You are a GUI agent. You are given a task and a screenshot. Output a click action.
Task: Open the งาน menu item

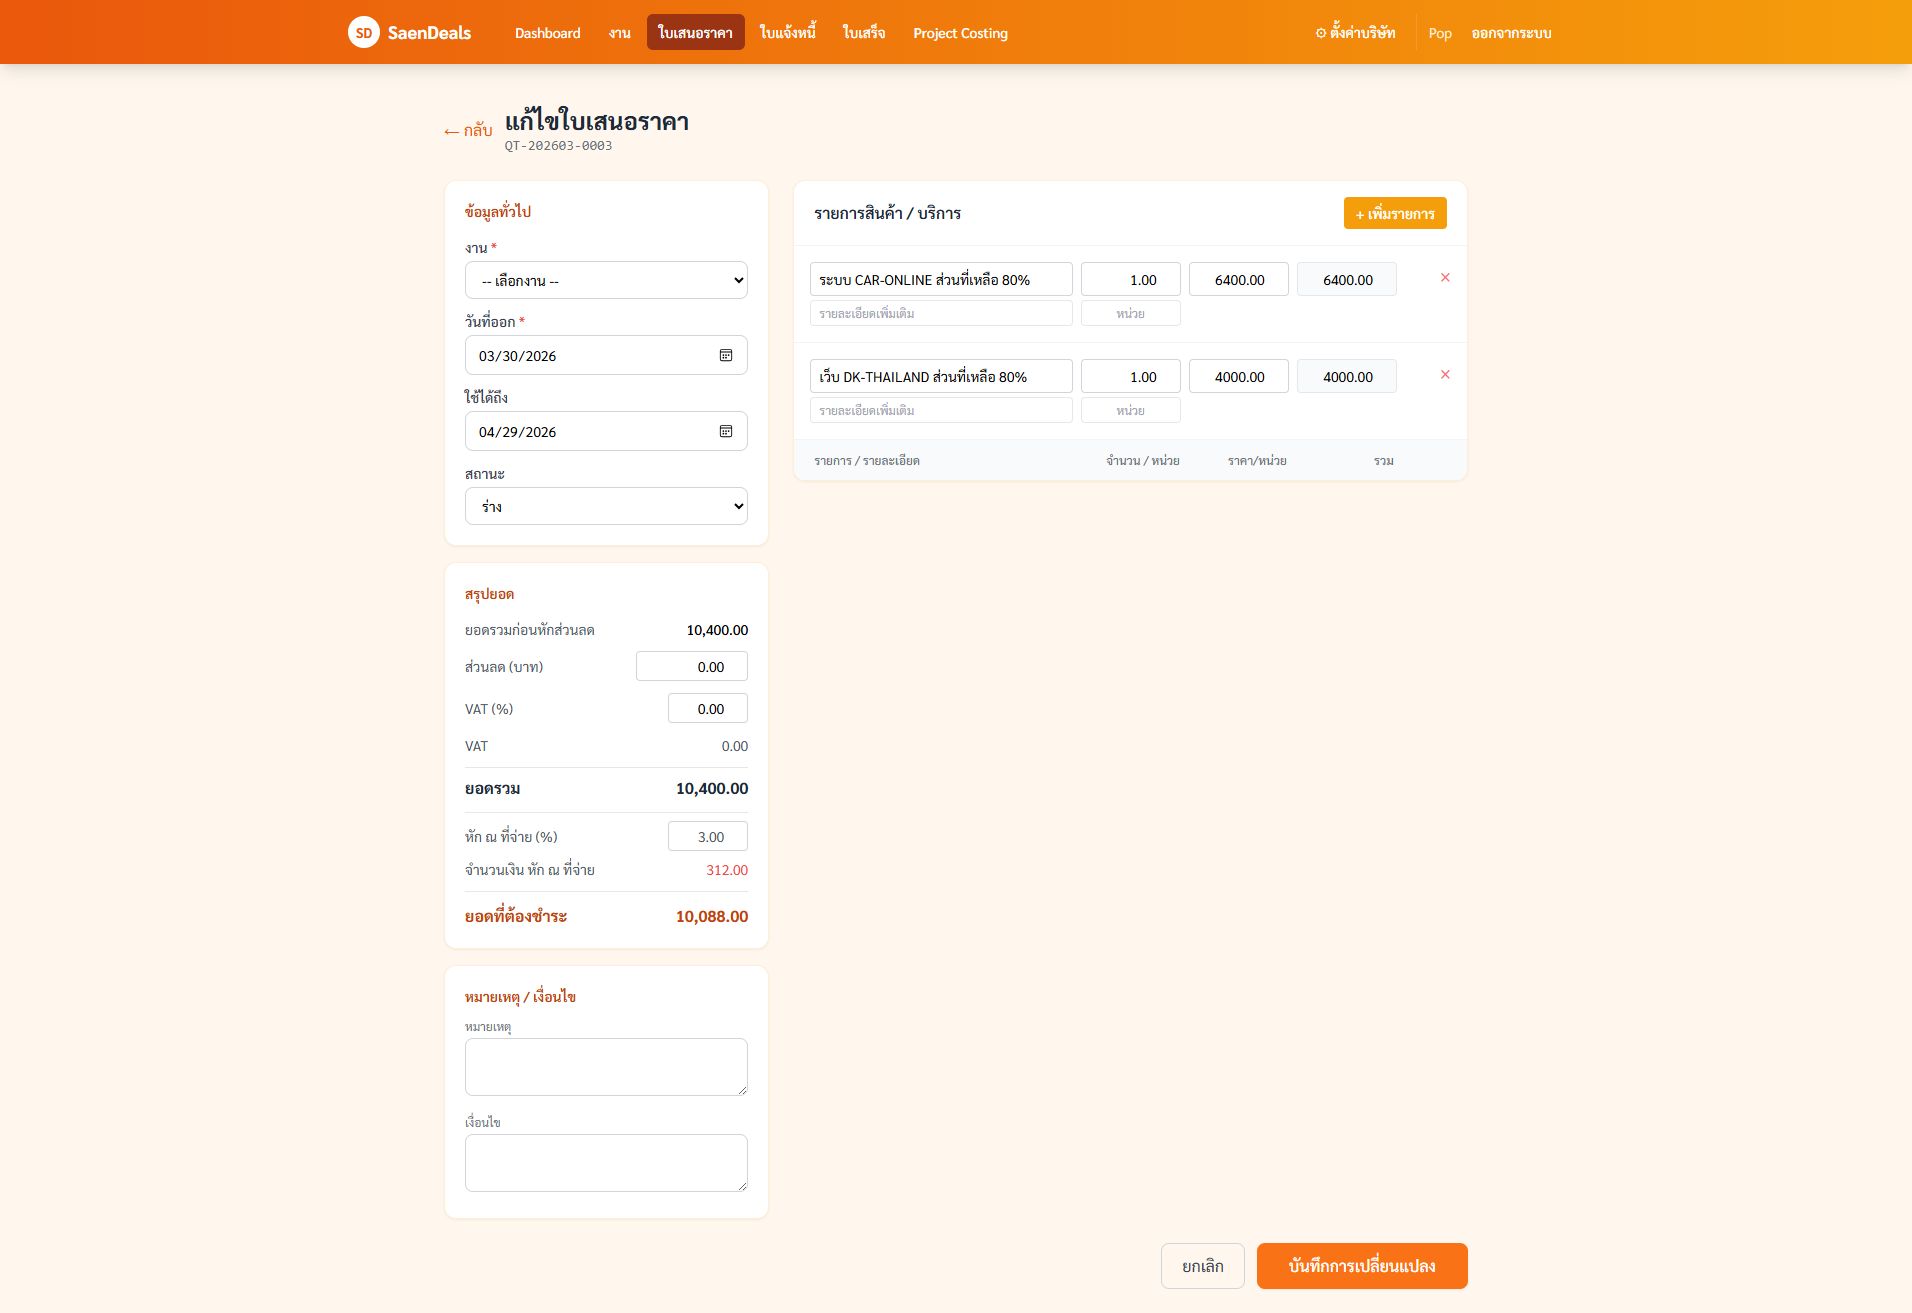[620, 33]
